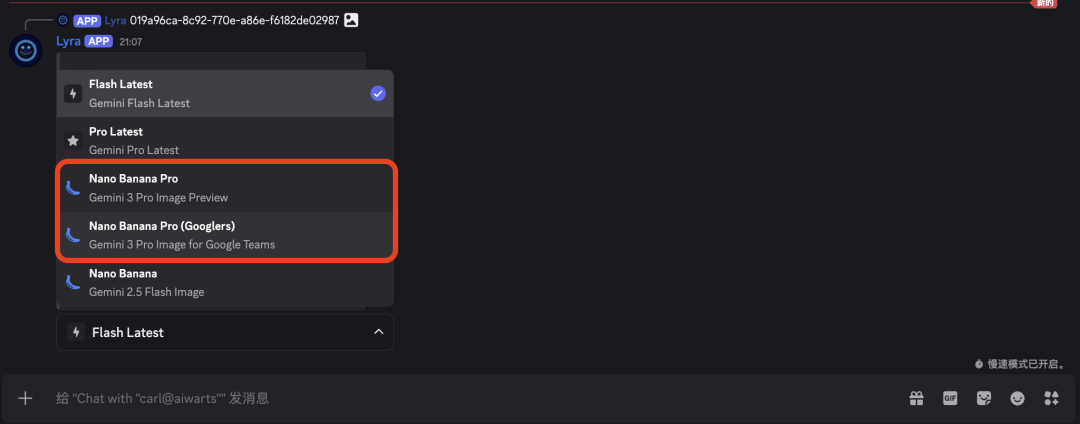Choose Nano Banana Pro Image Preview option

click(x=225, y=187)
